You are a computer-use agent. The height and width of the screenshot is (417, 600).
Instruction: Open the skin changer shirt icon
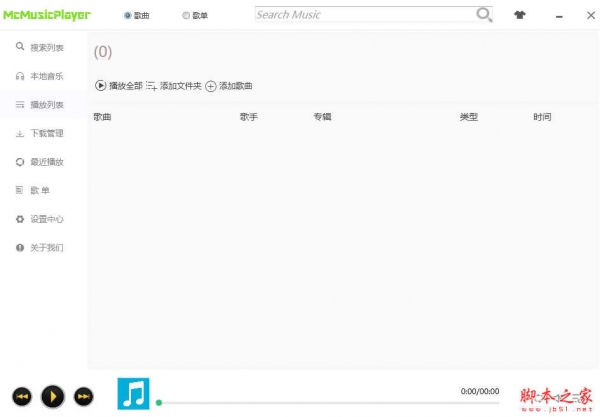point(519,15)
